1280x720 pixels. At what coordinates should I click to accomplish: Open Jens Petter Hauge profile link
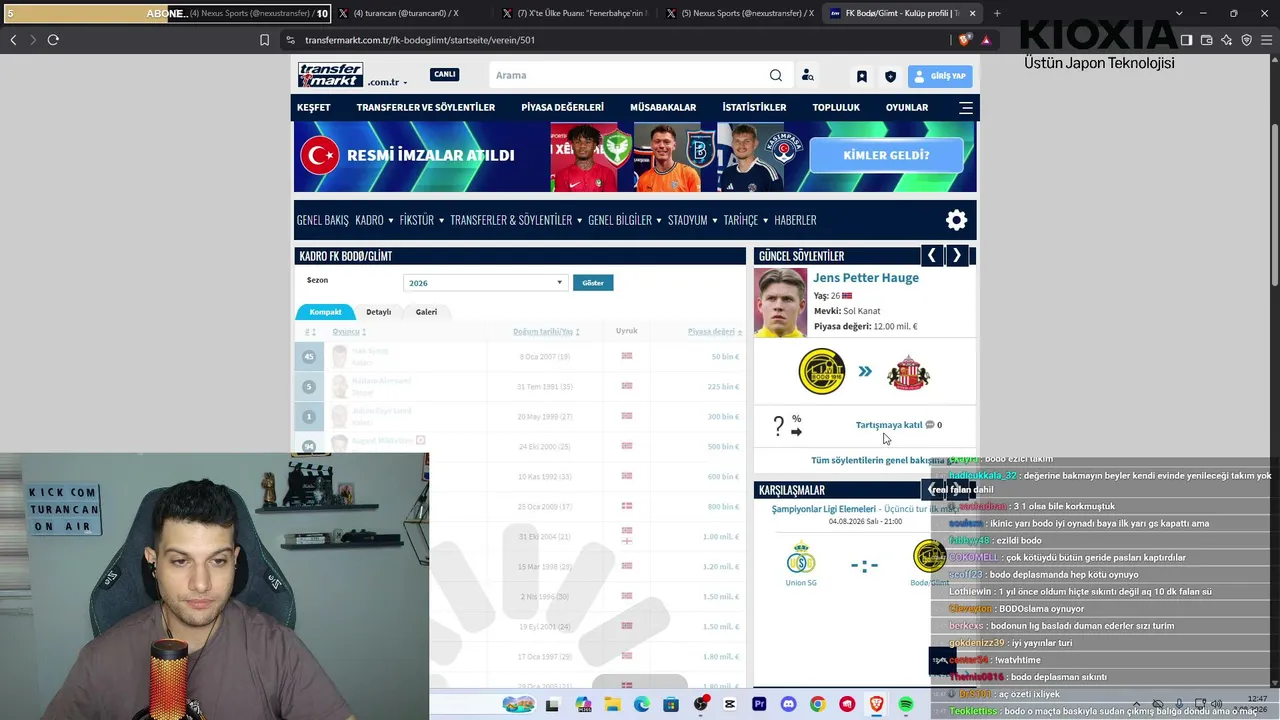(x=866, y=278)
